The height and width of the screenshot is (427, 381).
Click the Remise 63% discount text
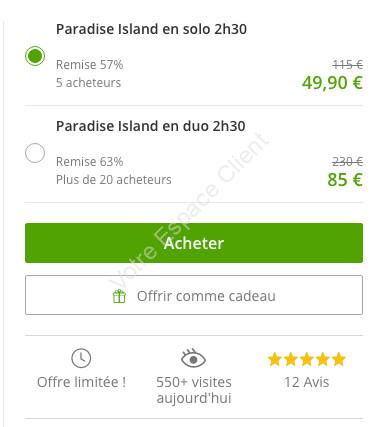90,162
